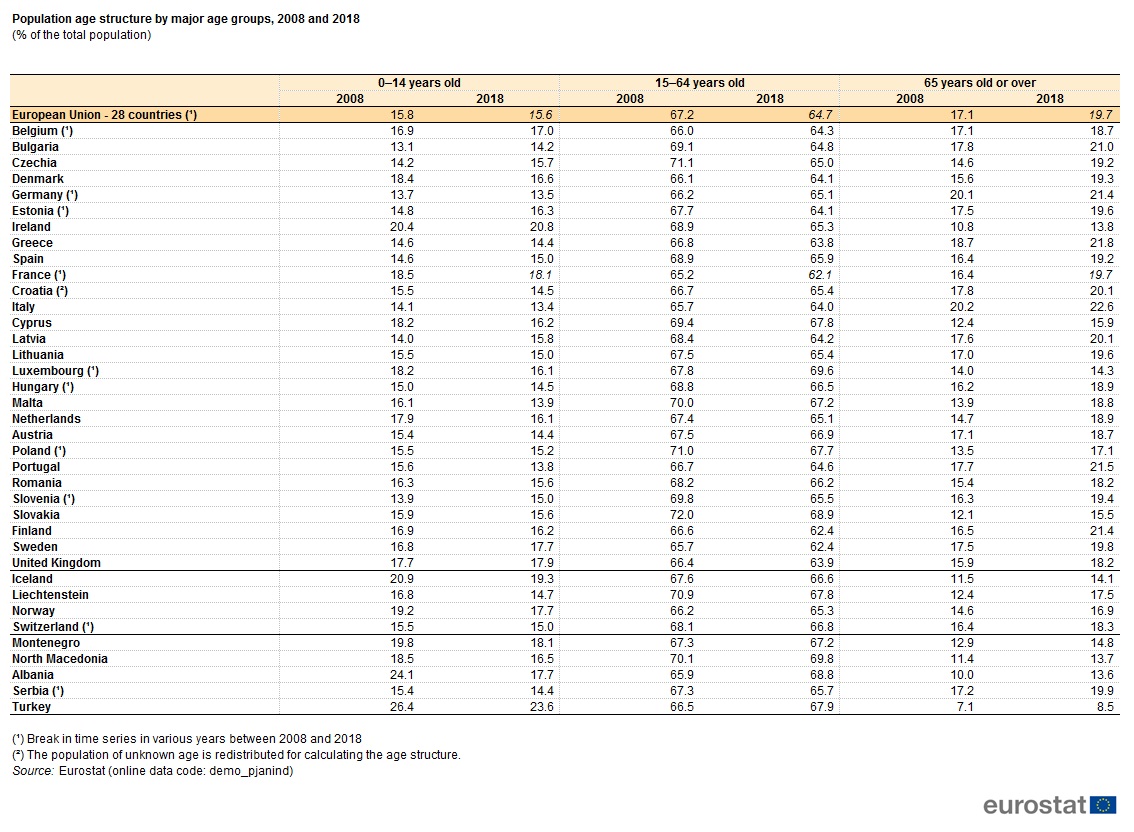Viewport: 1134px width, 832px height.
Task: Click the EU 64.7 value for 15–64 in 2018
Action: [x=821, y=114]
